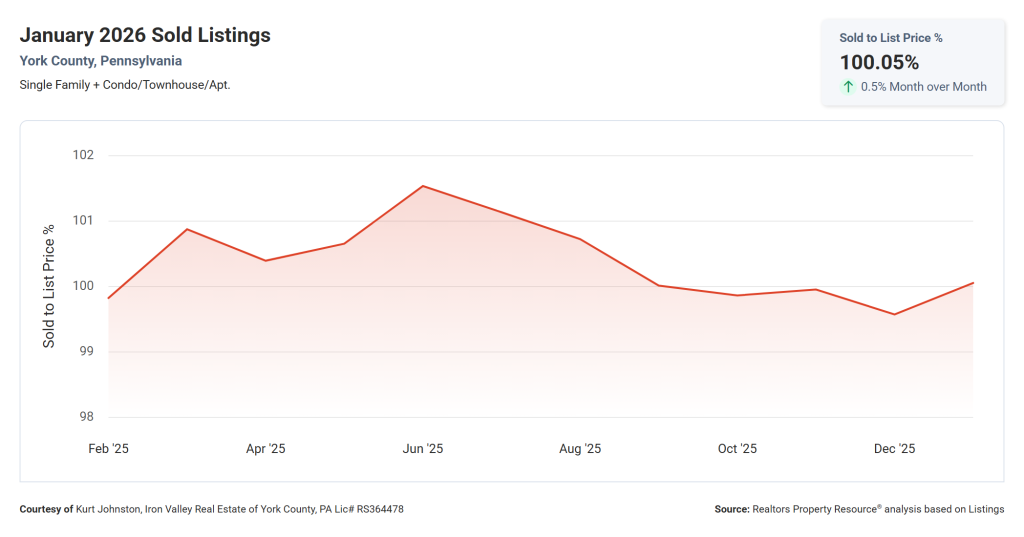1024x537 pixels.
Task: Click the Oct '25 x-axis label
Action: [737, 449]
